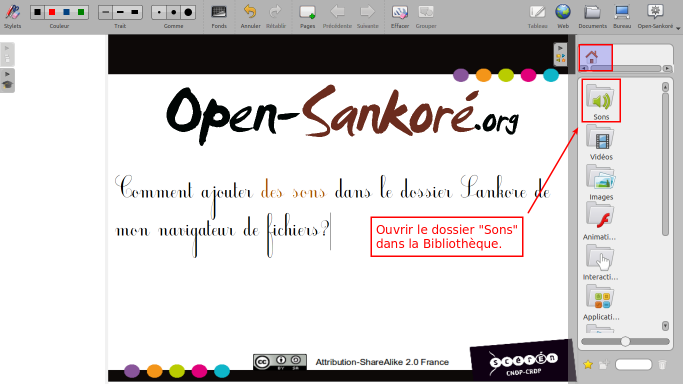Click the Creative Commons license badge
This screenshot has height=384, width=683.
click(x=280, y=362)
